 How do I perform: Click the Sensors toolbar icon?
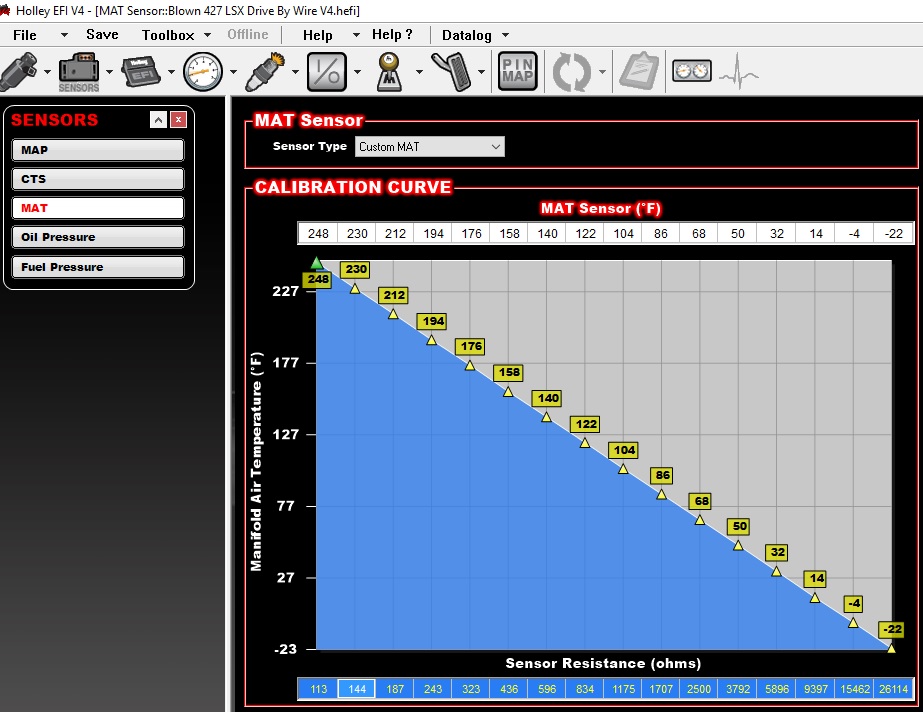(79, 72)
